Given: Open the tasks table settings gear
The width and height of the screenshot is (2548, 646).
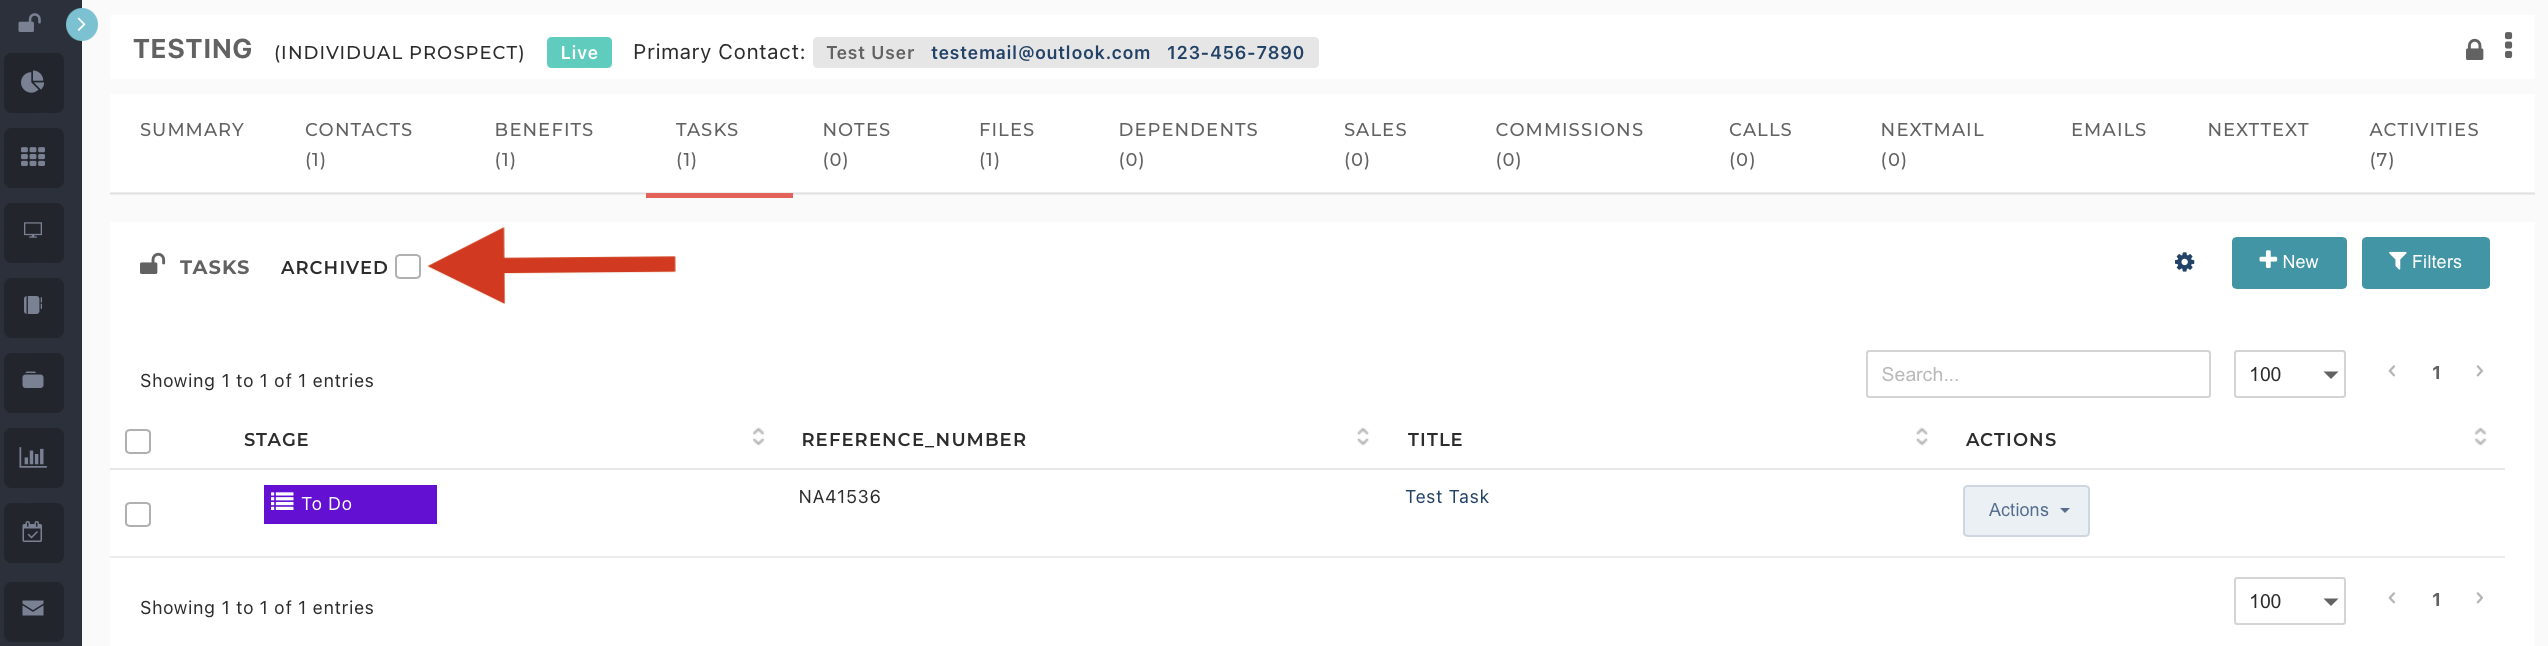Looking at the screenshot, I should pos(2185,262).
